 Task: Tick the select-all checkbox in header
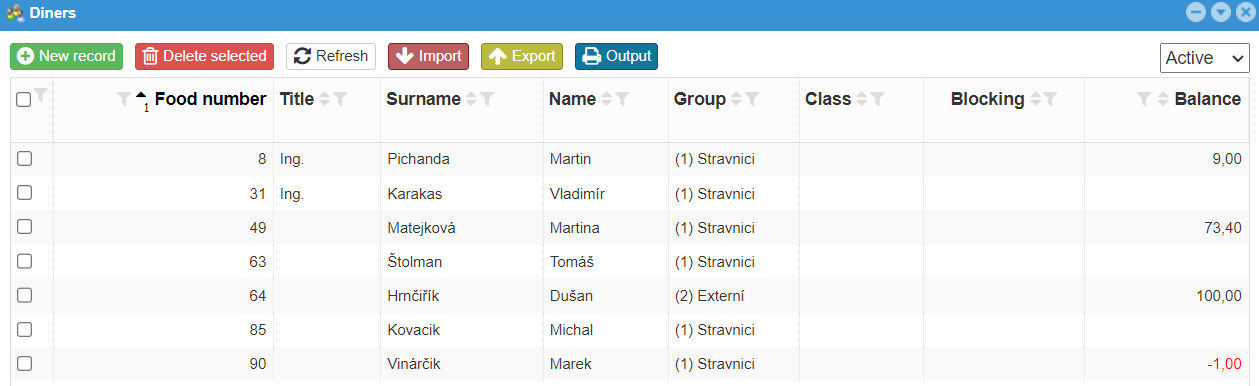[x=24, y=99]
